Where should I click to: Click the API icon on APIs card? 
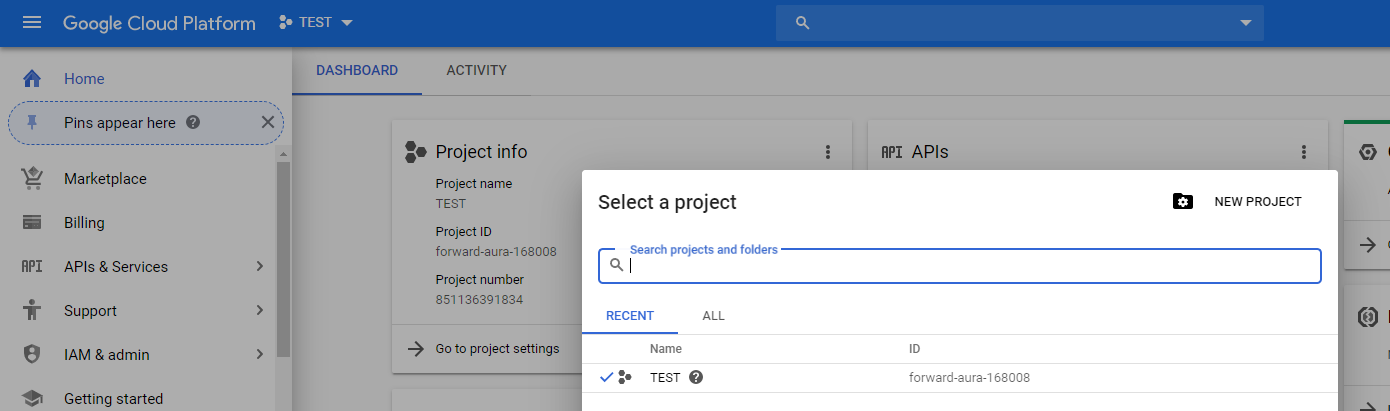point(891,152)
